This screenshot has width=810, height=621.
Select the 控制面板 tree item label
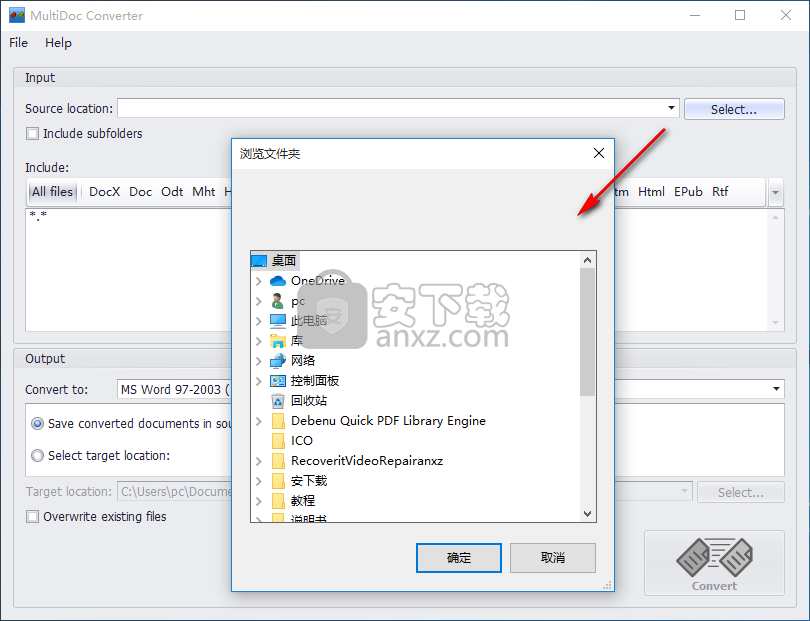pyautogui.click(x=315, y=381)
